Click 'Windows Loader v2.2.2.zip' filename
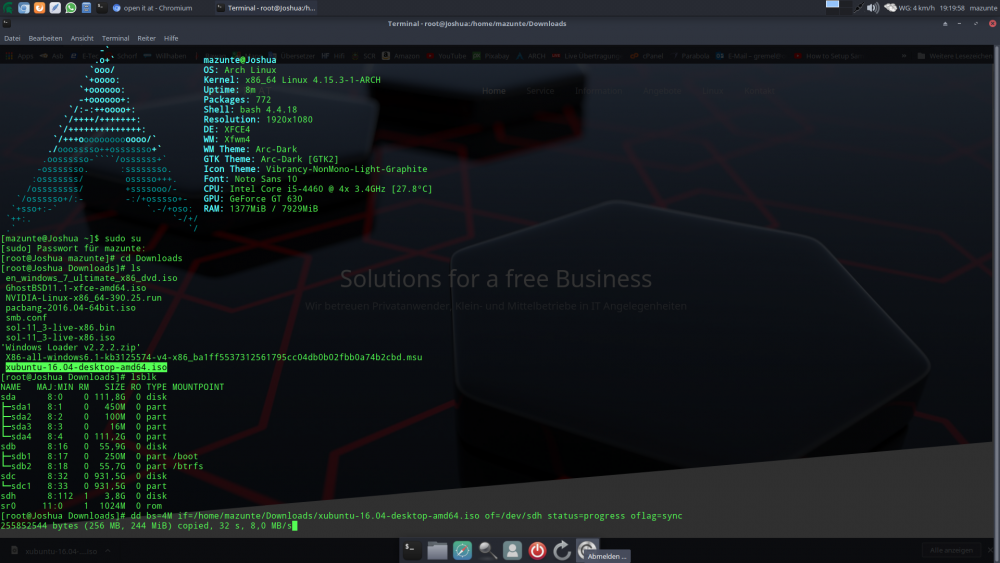The image size is (1000, 563). [x=71, y=347]
